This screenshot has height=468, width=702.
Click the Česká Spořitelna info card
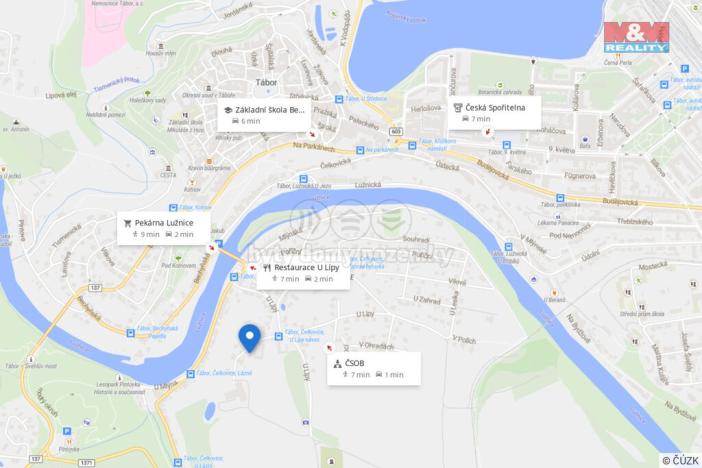[x=494, y=113]
